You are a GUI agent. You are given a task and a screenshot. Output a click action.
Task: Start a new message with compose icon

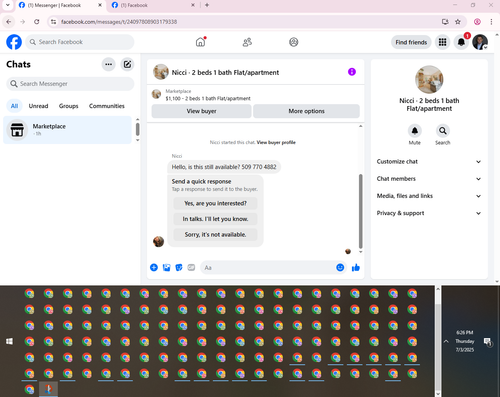point(127,64)
